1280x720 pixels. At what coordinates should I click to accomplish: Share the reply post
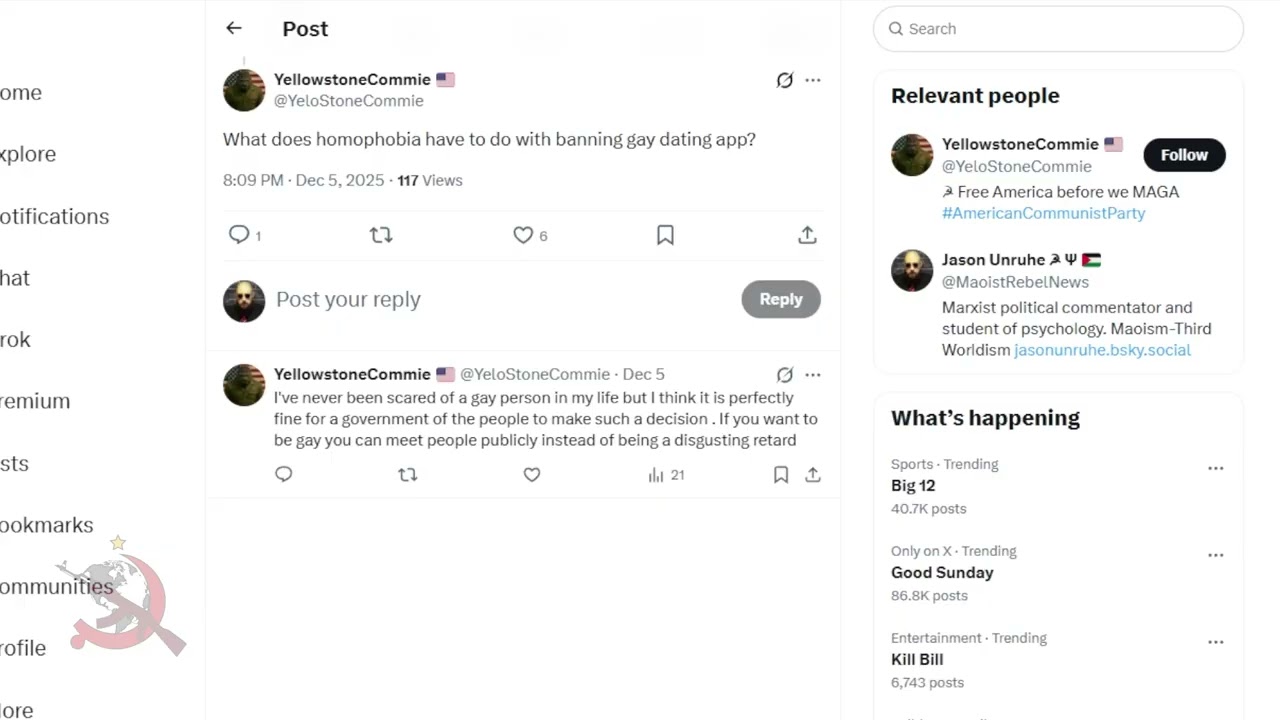(813, 475)
